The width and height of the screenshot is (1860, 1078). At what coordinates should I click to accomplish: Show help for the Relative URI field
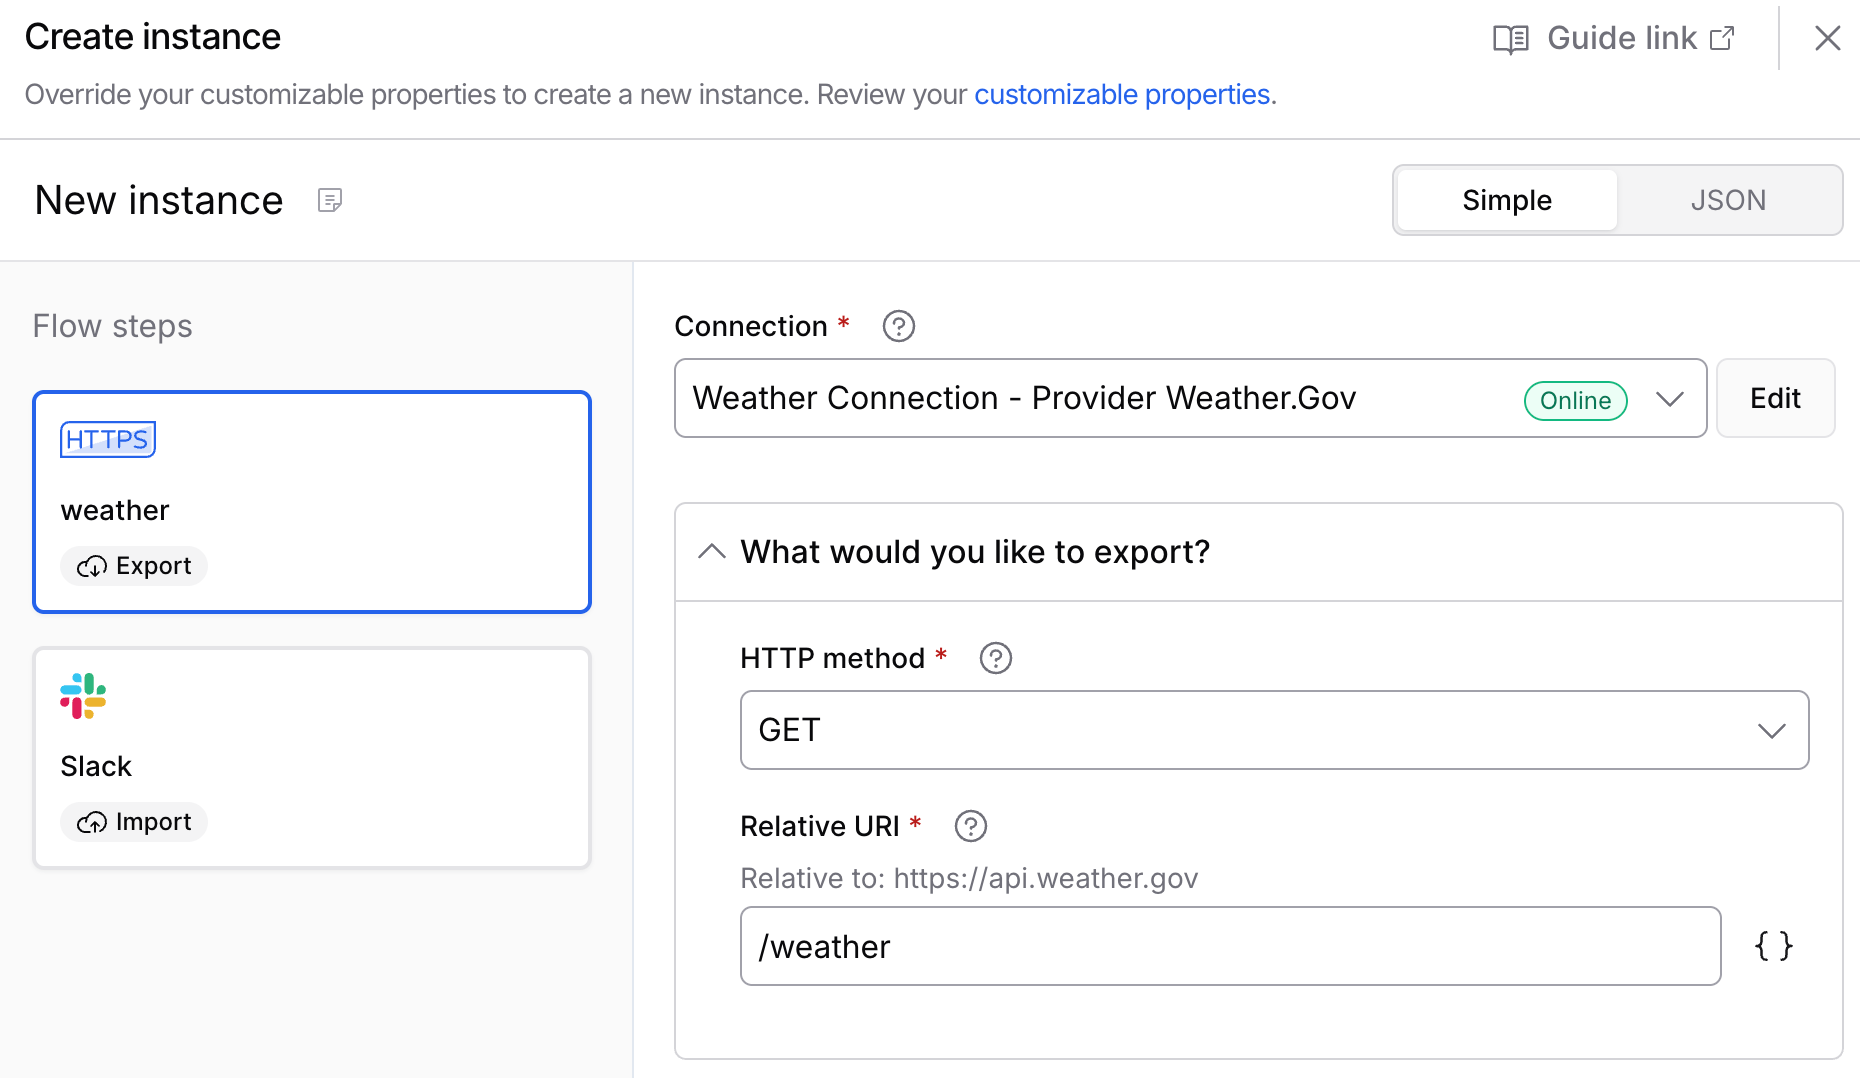click(x=971, y=826)
